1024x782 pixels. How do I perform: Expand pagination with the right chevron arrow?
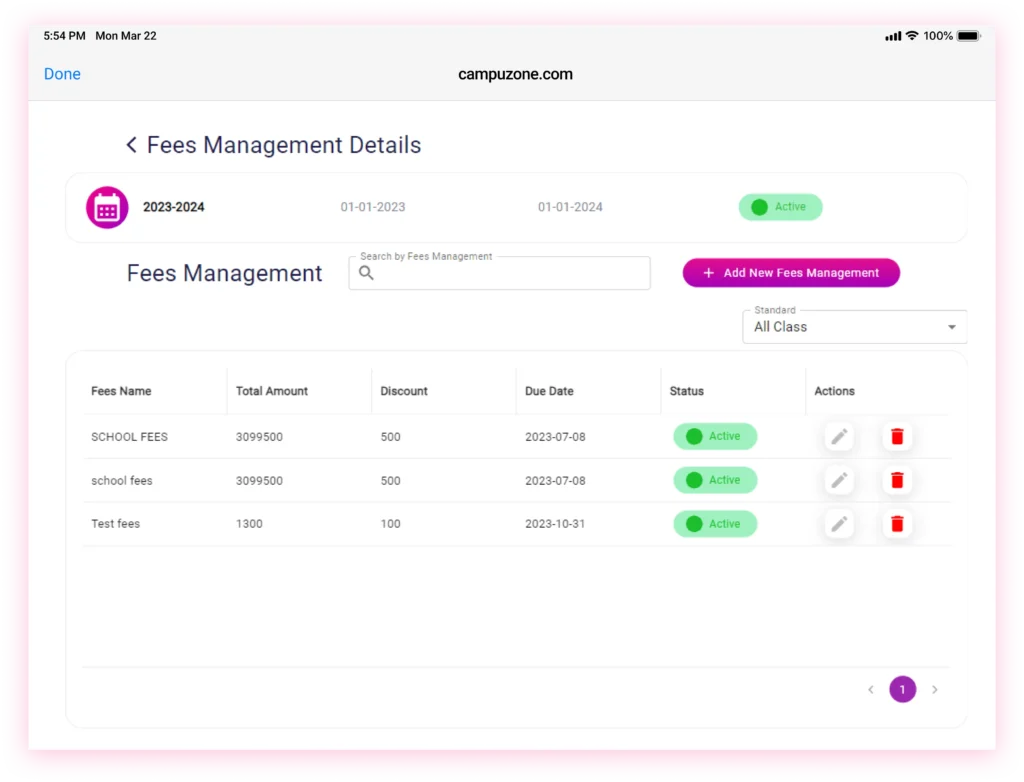click(x=934, y=689)
